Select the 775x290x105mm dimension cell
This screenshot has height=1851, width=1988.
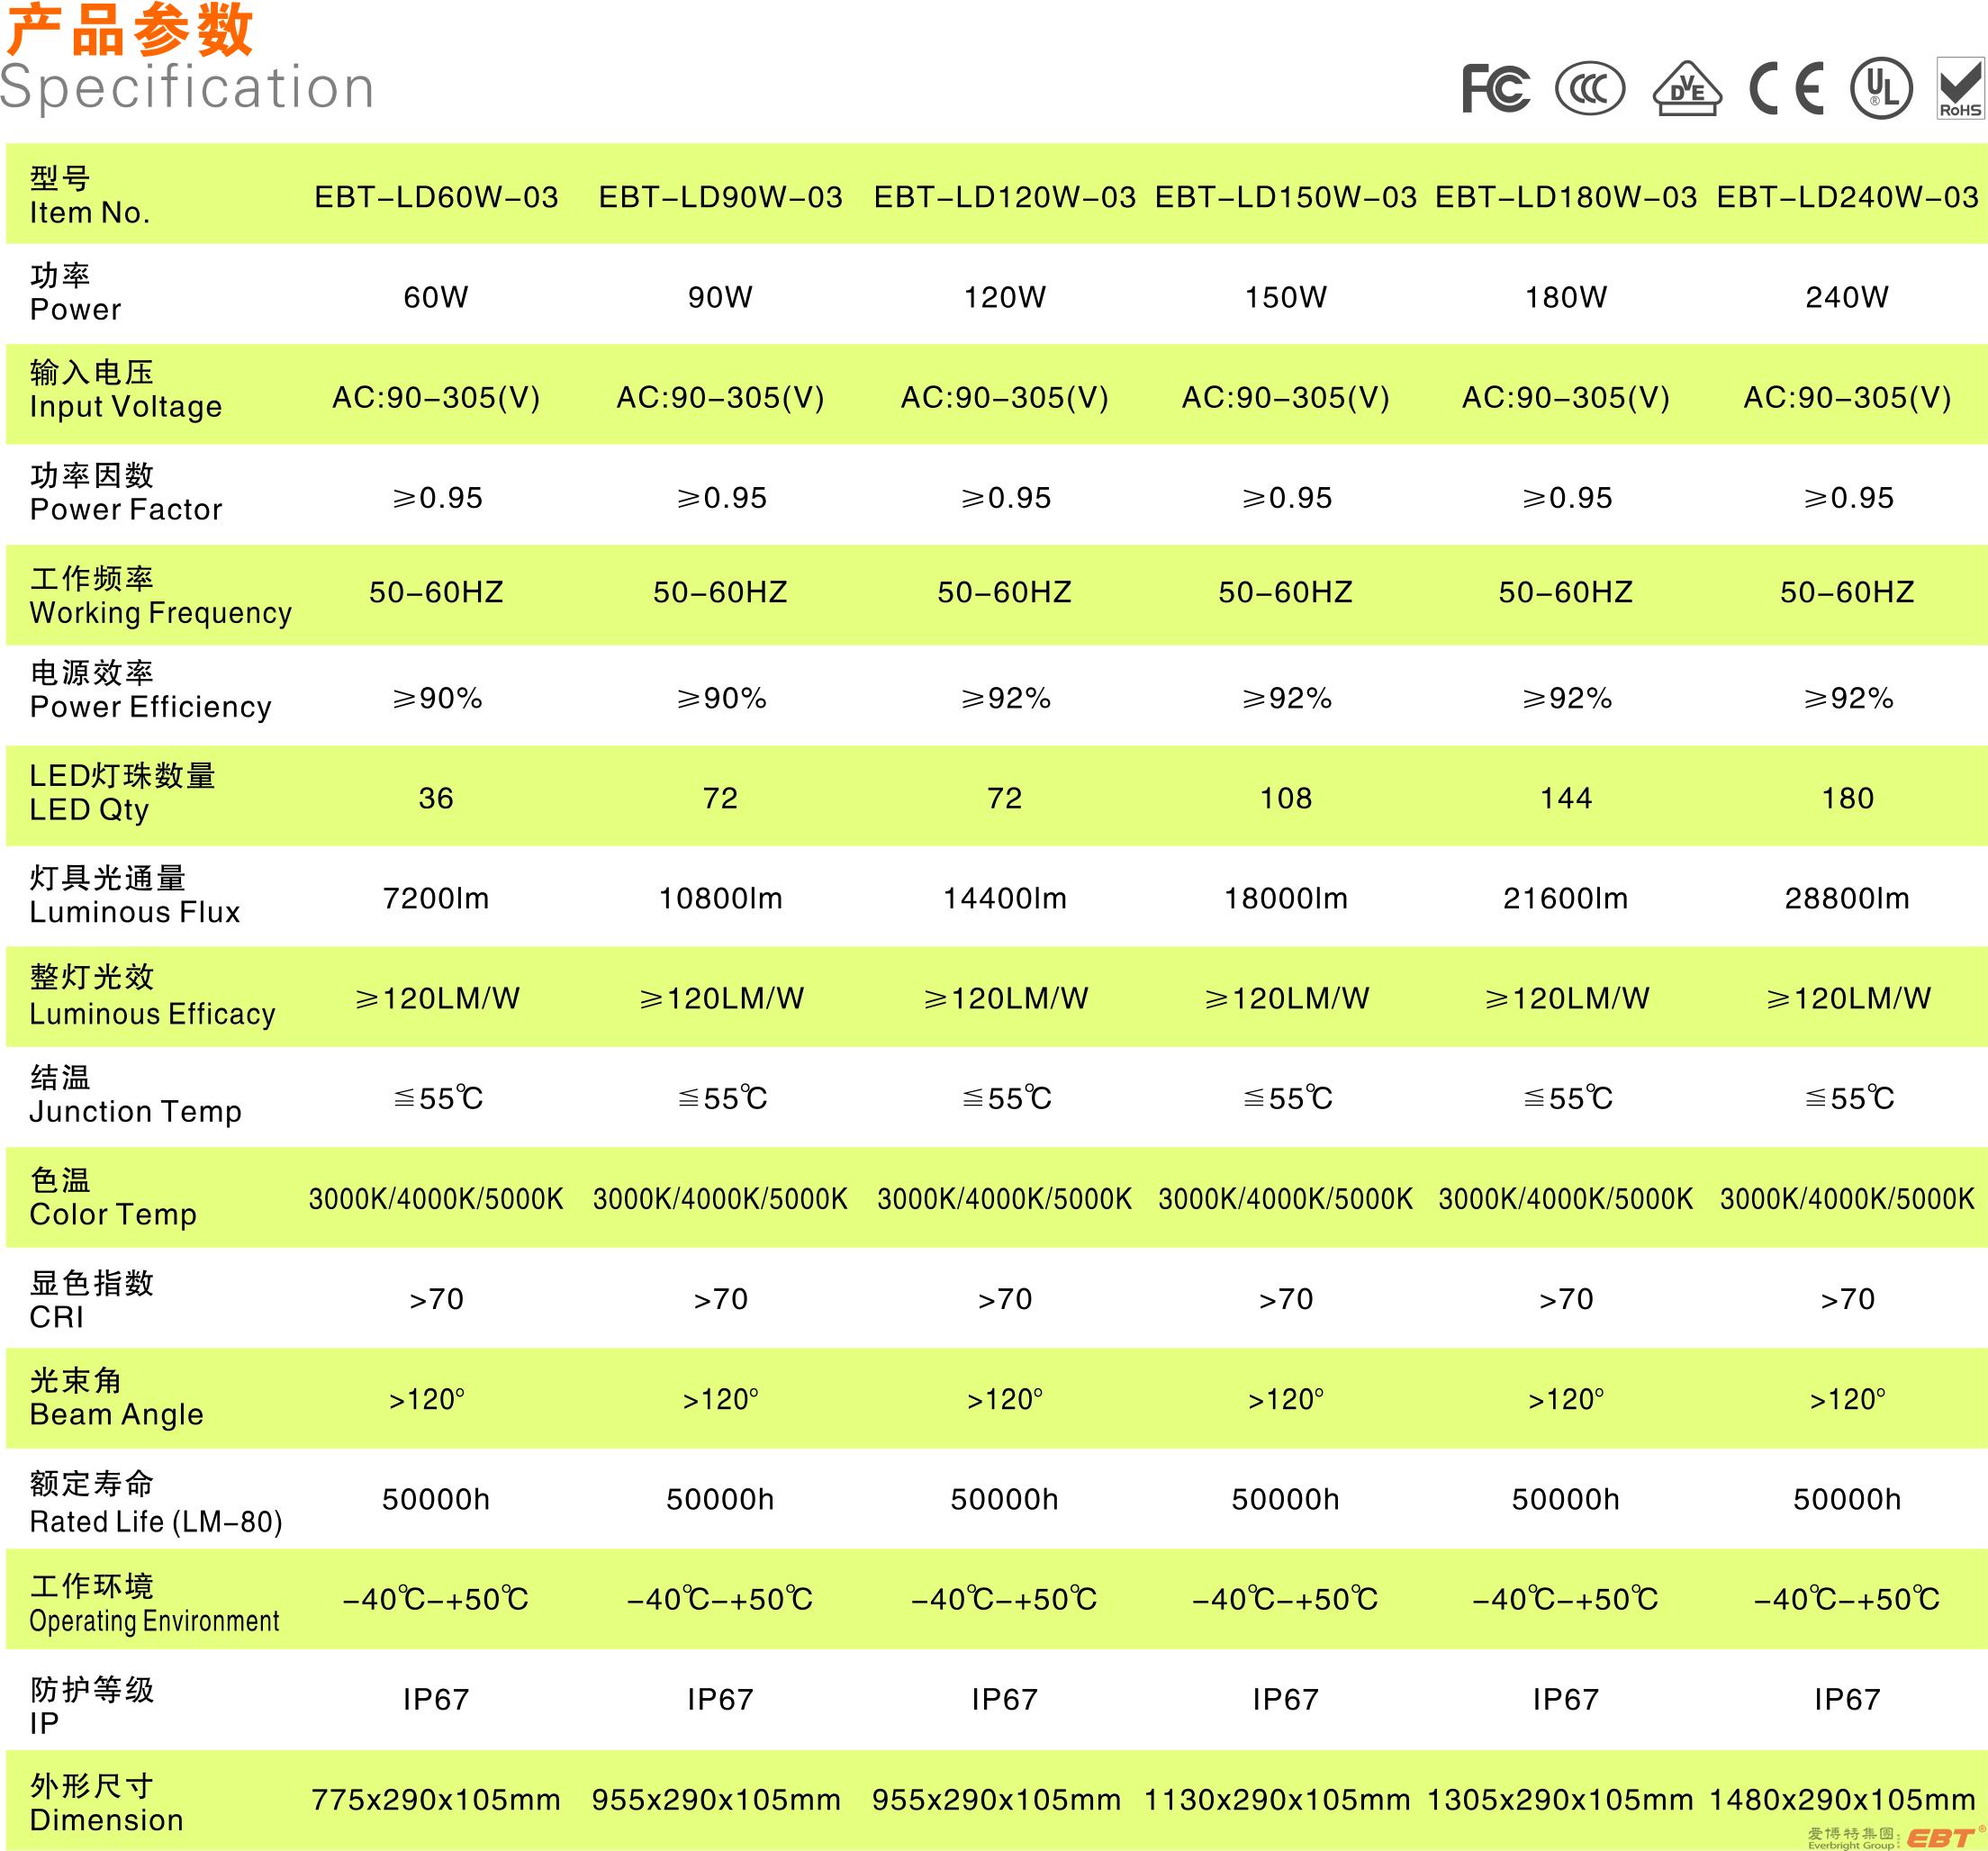(x=436, y=1800)
